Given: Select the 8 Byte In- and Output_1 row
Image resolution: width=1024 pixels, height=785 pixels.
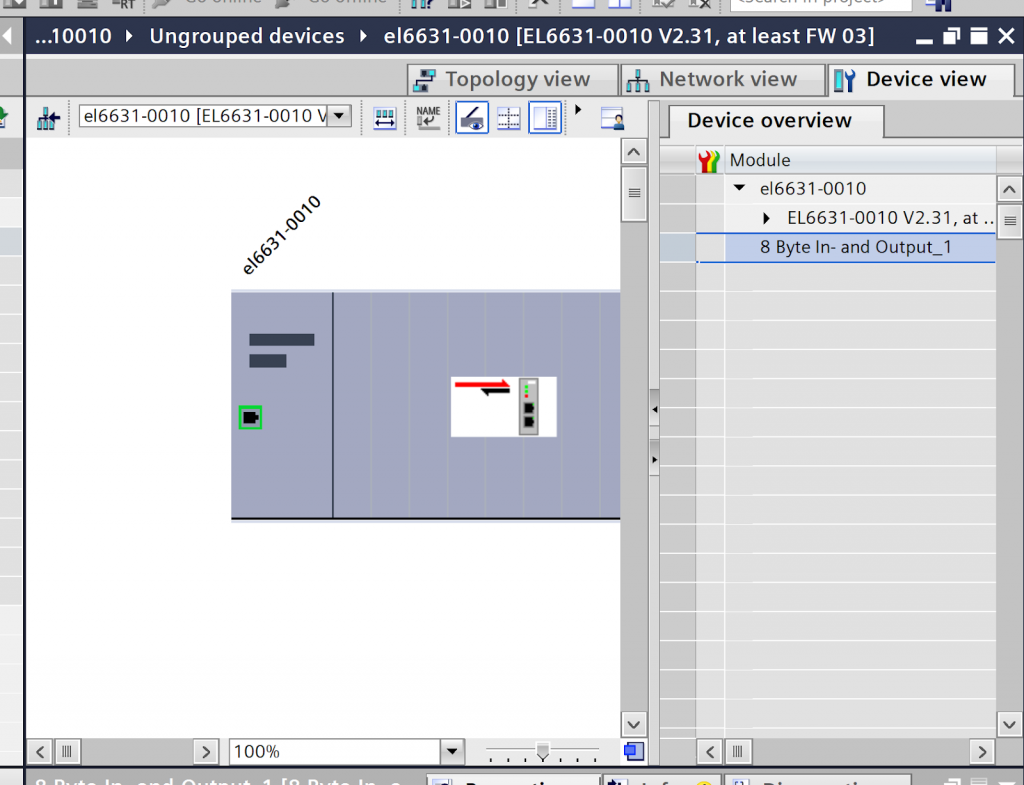Looking at the screenshot, I should 855,247.
